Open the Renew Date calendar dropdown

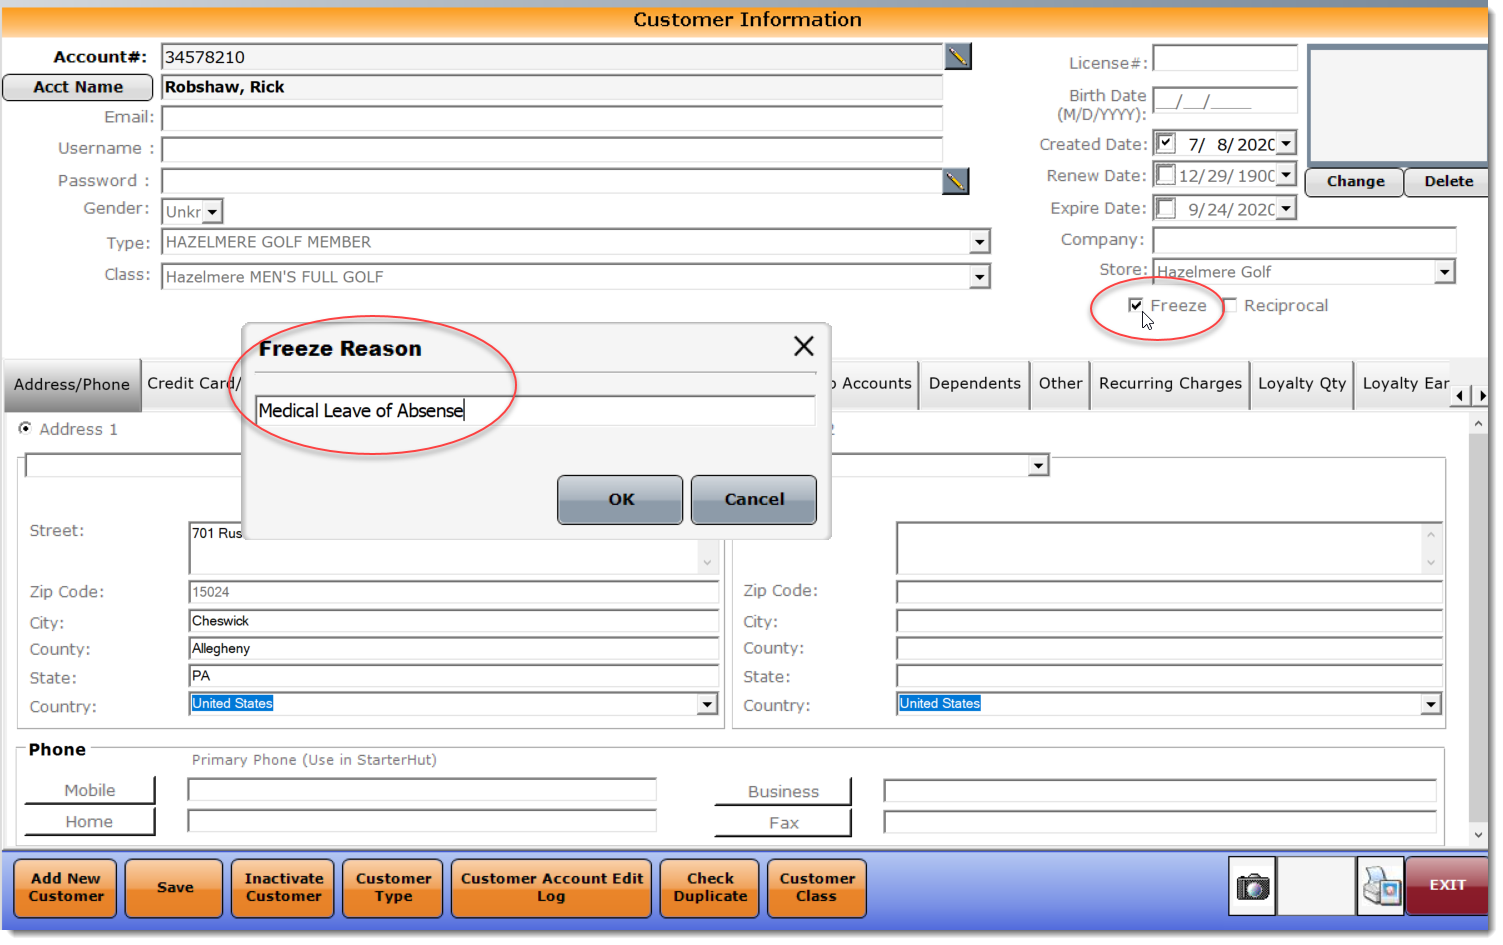[1286, 175]
